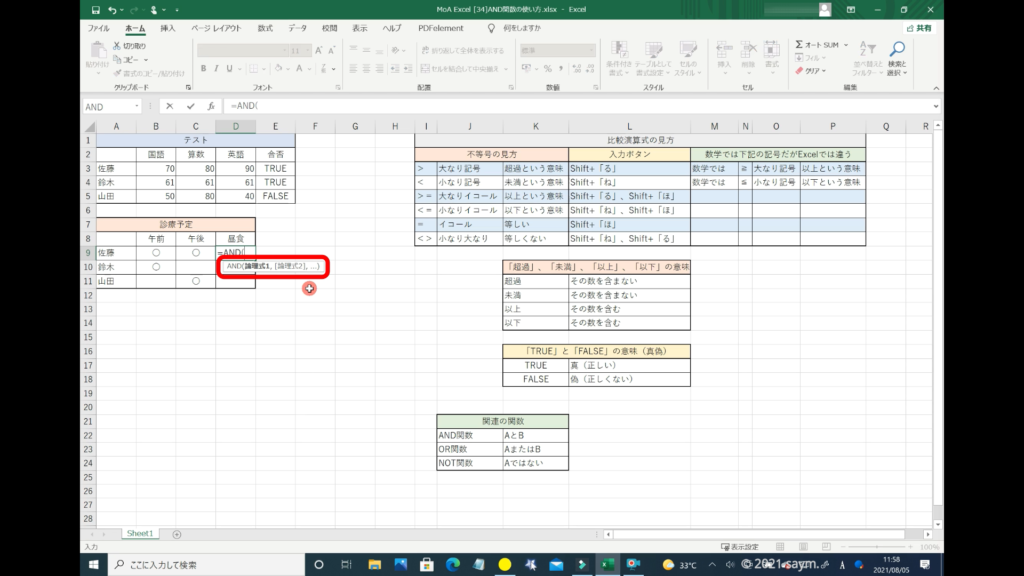Screen dimensions: 1024x576
Task: Open the Insert Function fx dialog
Action: pyautogui.click(x=210, y=106)
